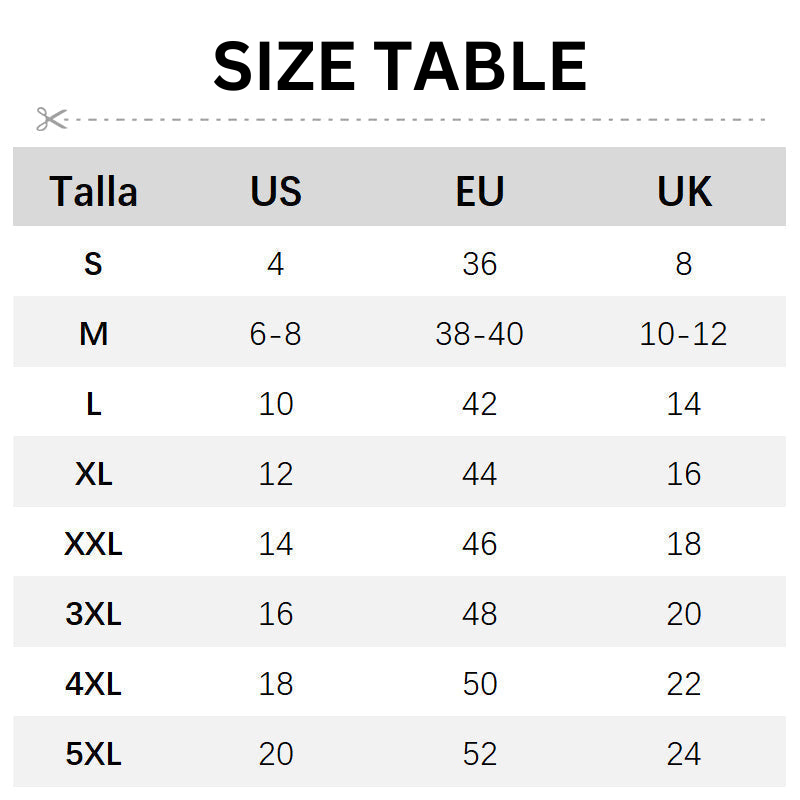
Task: Select the Talla column header
Action: coord(94,191)
